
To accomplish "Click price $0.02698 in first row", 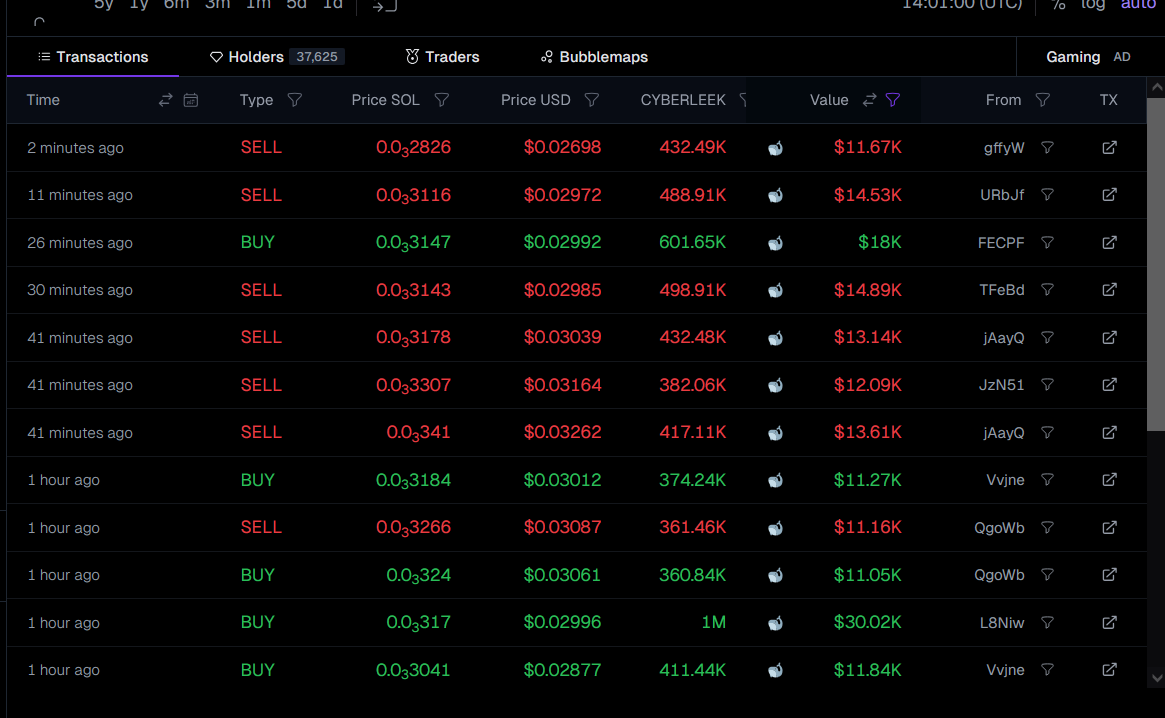I will pos(562,147).
